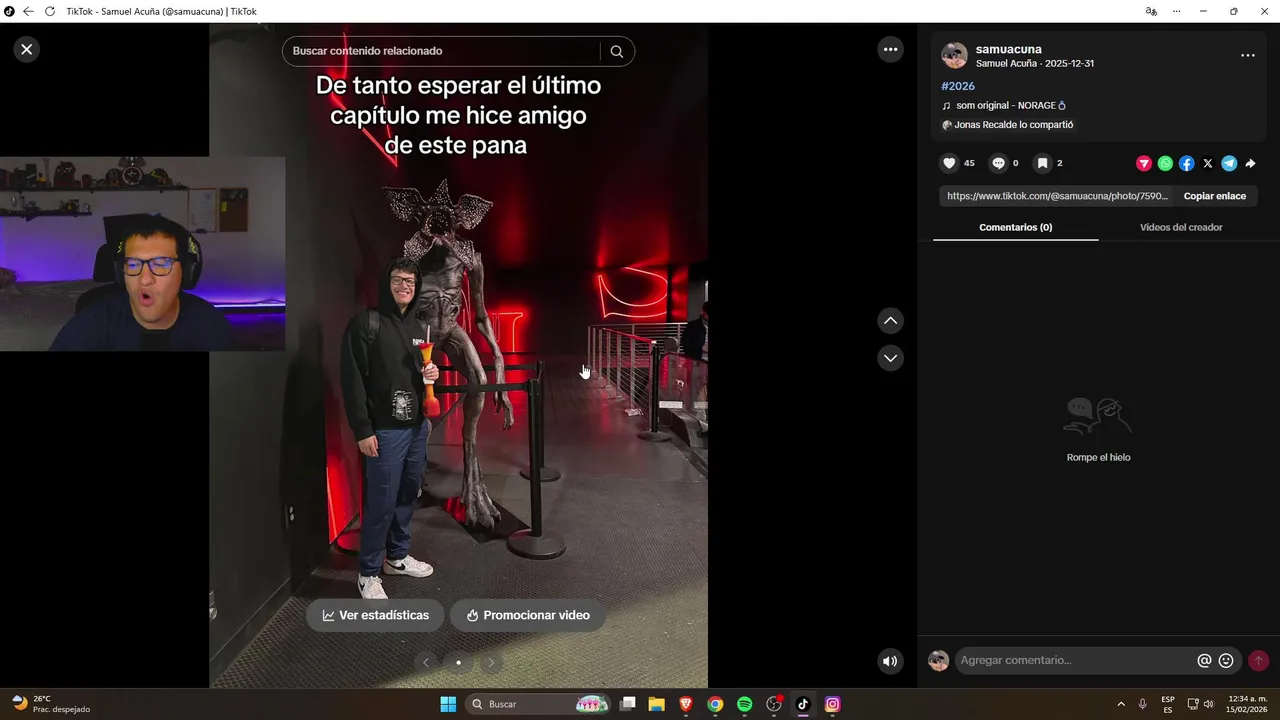Open weather widget 26°C
The width and height of the screenshot is (1280, 720).
click(x=50, y=704)
